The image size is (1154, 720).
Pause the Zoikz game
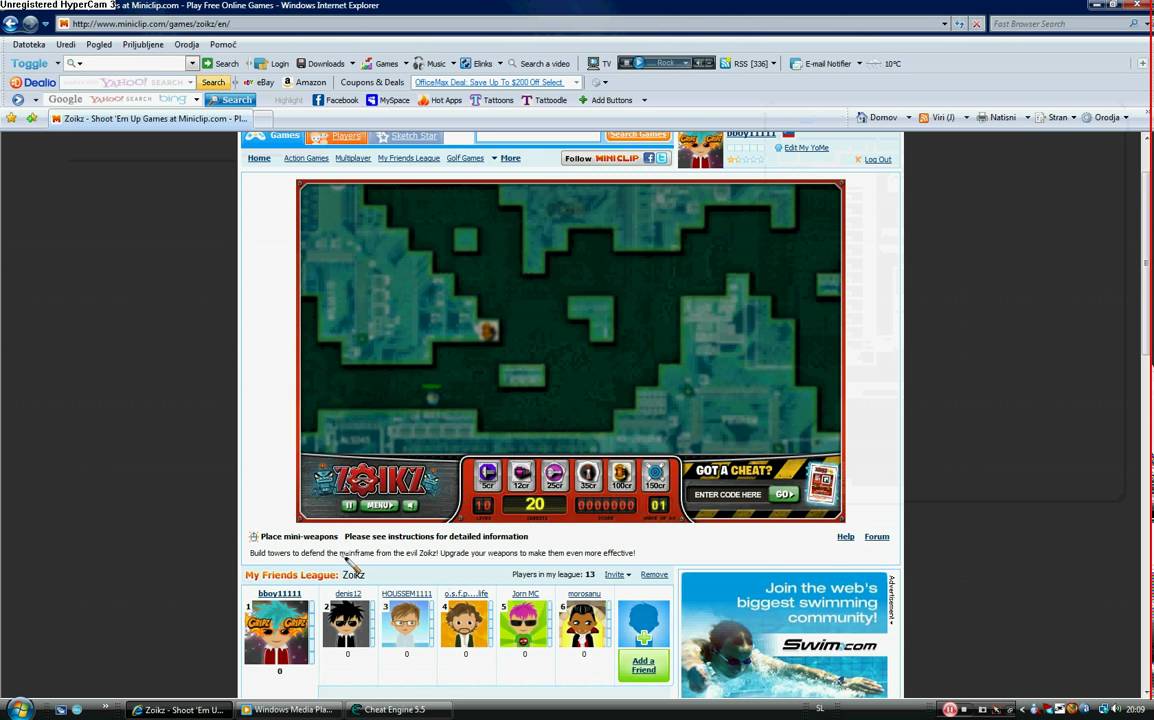(x=349, y=506)
